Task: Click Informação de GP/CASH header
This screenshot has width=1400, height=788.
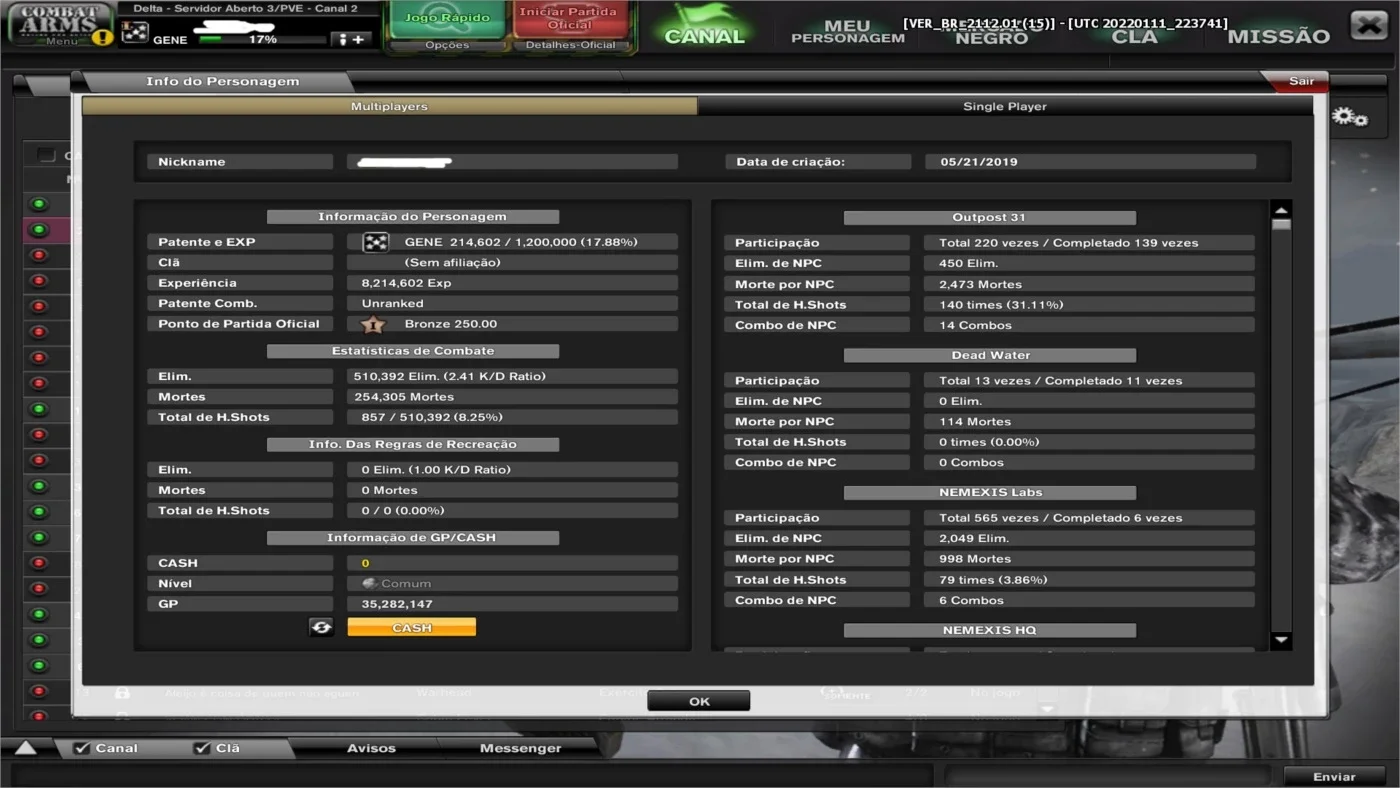Action: (412, 537)
